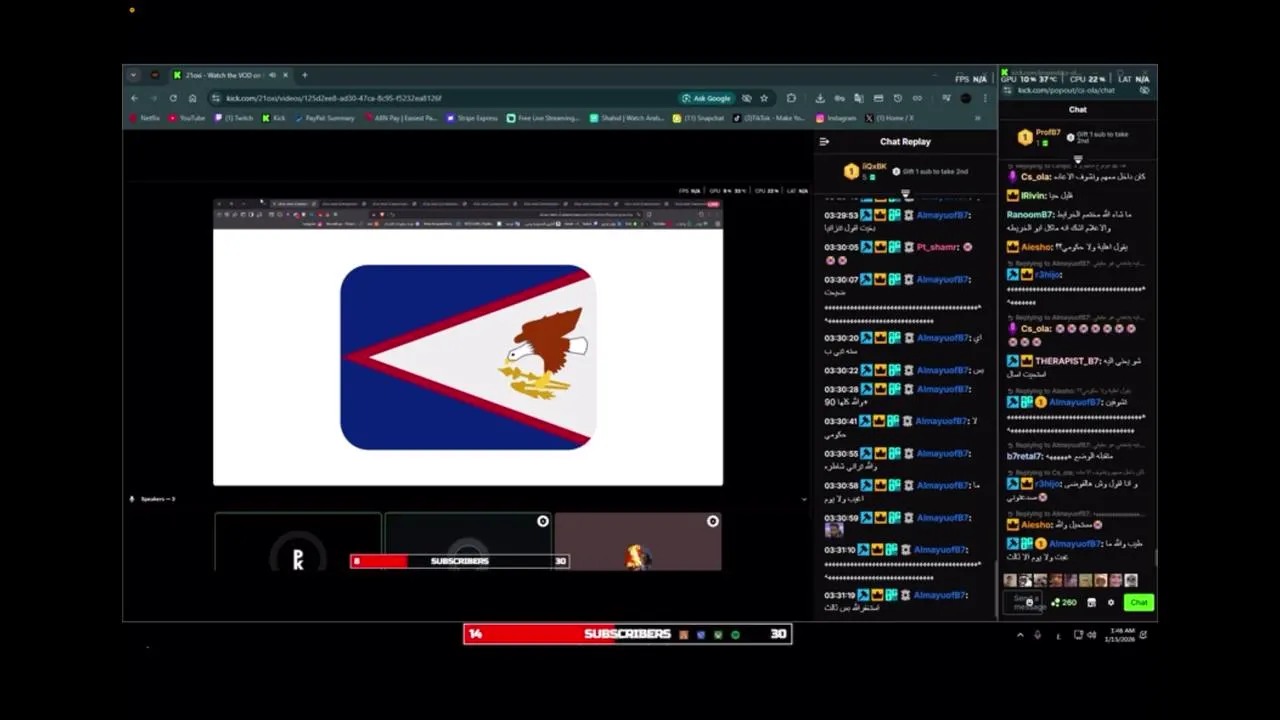1280x720 pixels.
Task: Click the subscribers goal progress bar showing 14
Action: click(627, 634)
